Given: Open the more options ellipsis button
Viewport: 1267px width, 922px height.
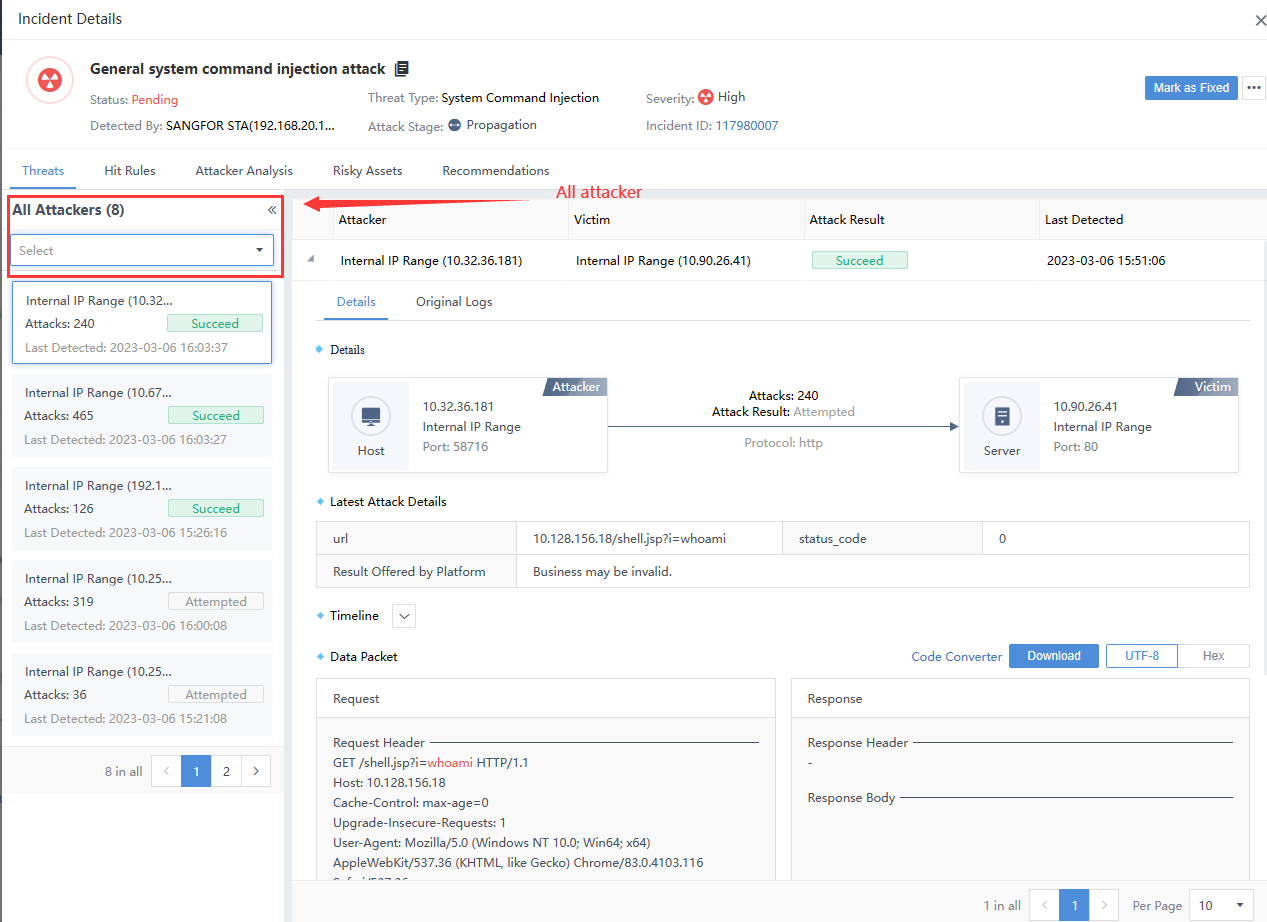Looking at the screenshot, I should 1253,88.
